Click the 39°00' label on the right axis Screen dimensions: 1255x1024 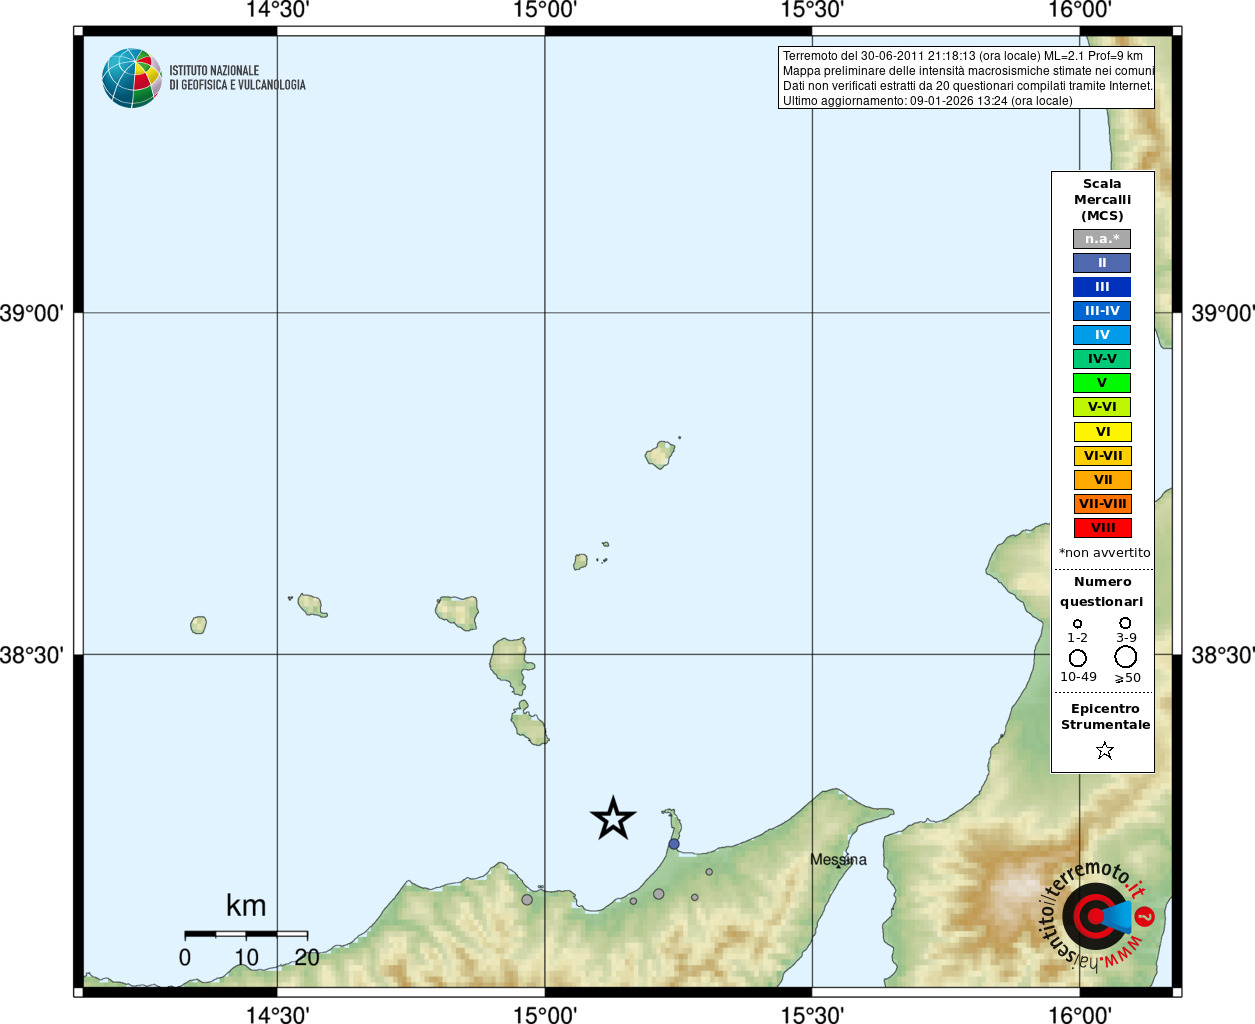pyautogui.click(x=1223, y=313)
